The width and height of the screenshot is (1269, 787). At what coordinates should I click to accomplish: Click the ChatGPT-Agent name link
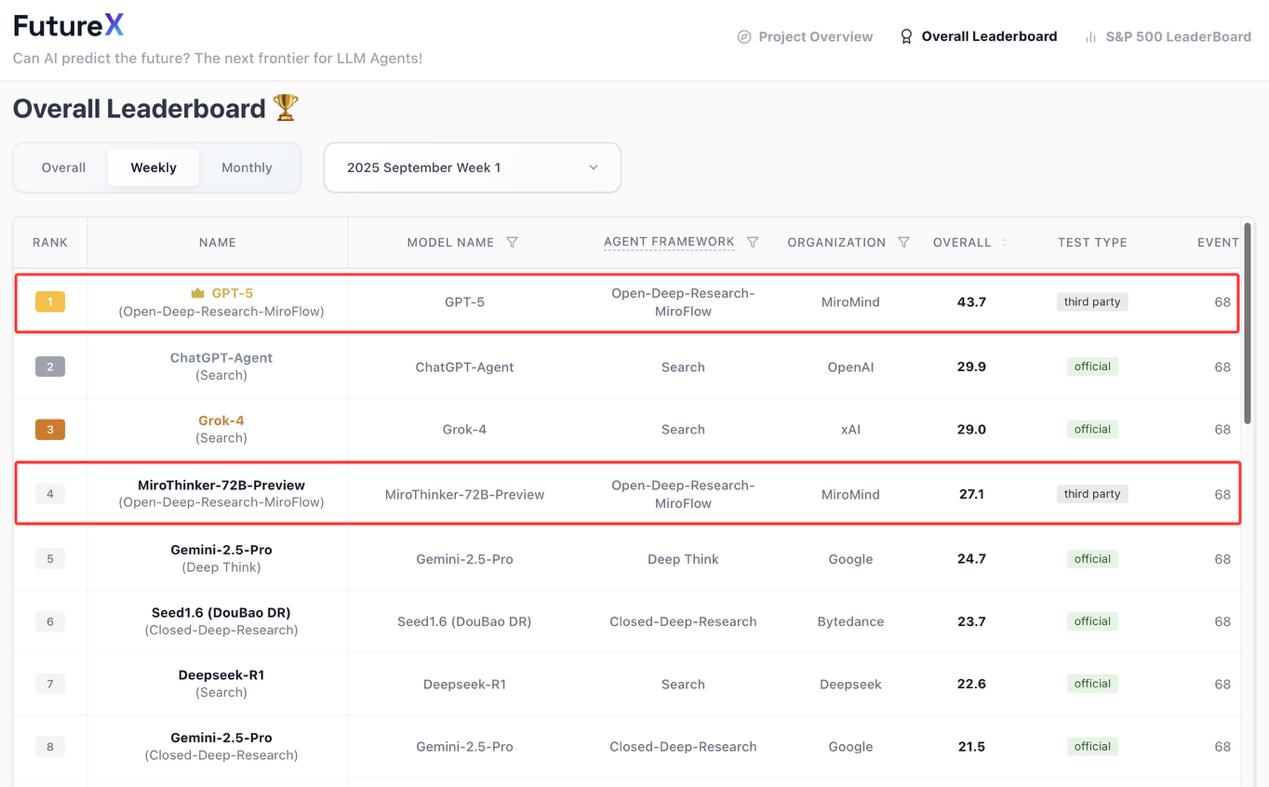click(221, 358)
